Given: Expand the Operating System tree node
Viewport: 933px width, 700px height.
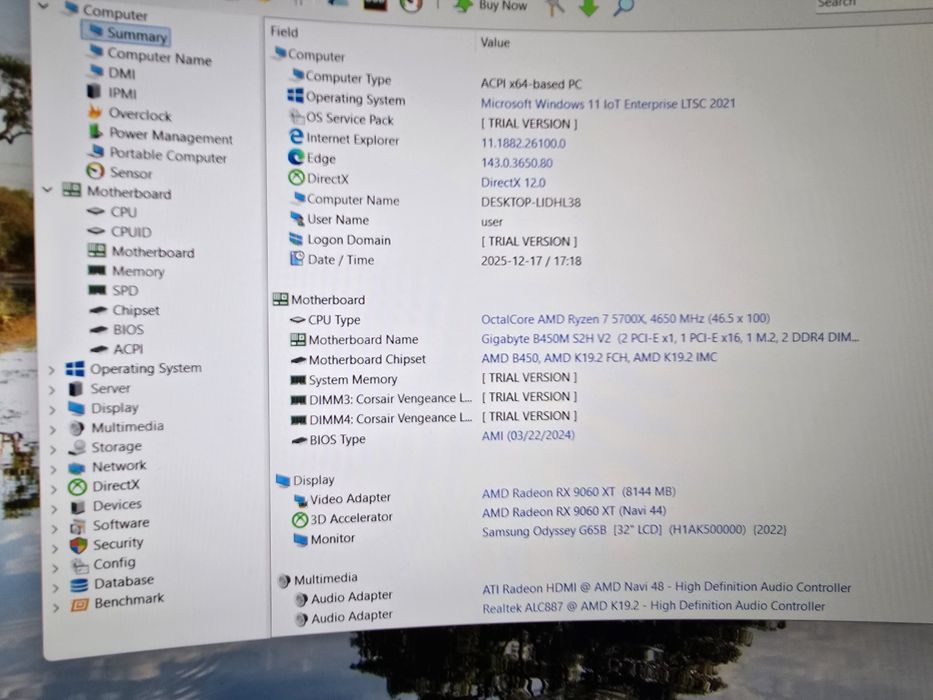Looking at the screenshot, I should point(52,370).
